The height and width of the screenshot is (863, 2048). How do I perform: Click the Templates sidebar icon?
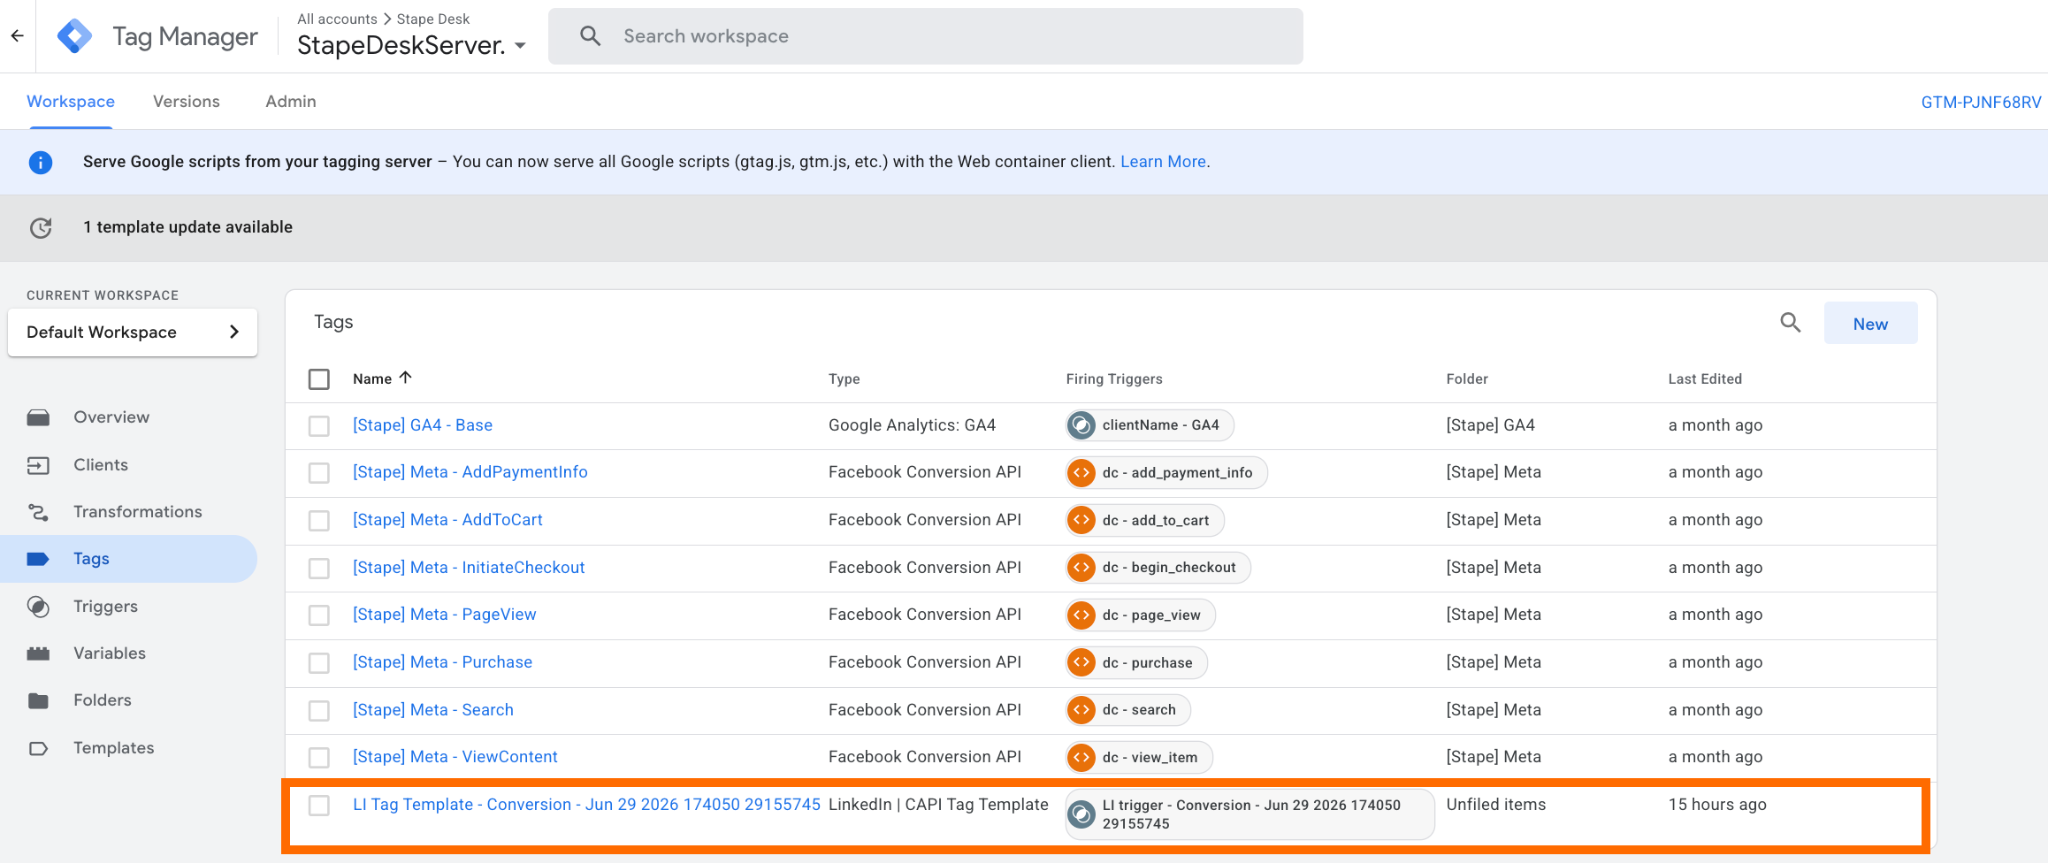[38, 748]
